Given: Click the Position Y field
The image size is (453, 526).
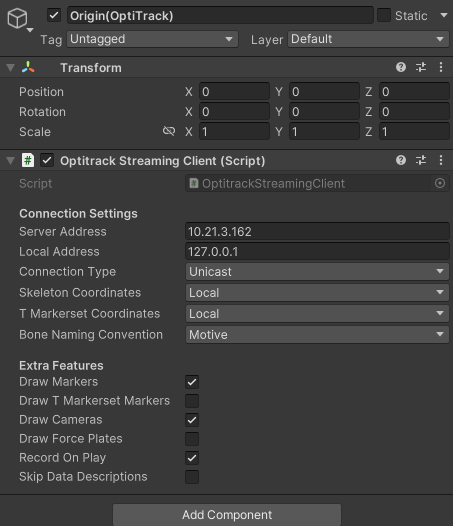Looking at the screenshot, I should pyautogui.click(x=324, y=92).
